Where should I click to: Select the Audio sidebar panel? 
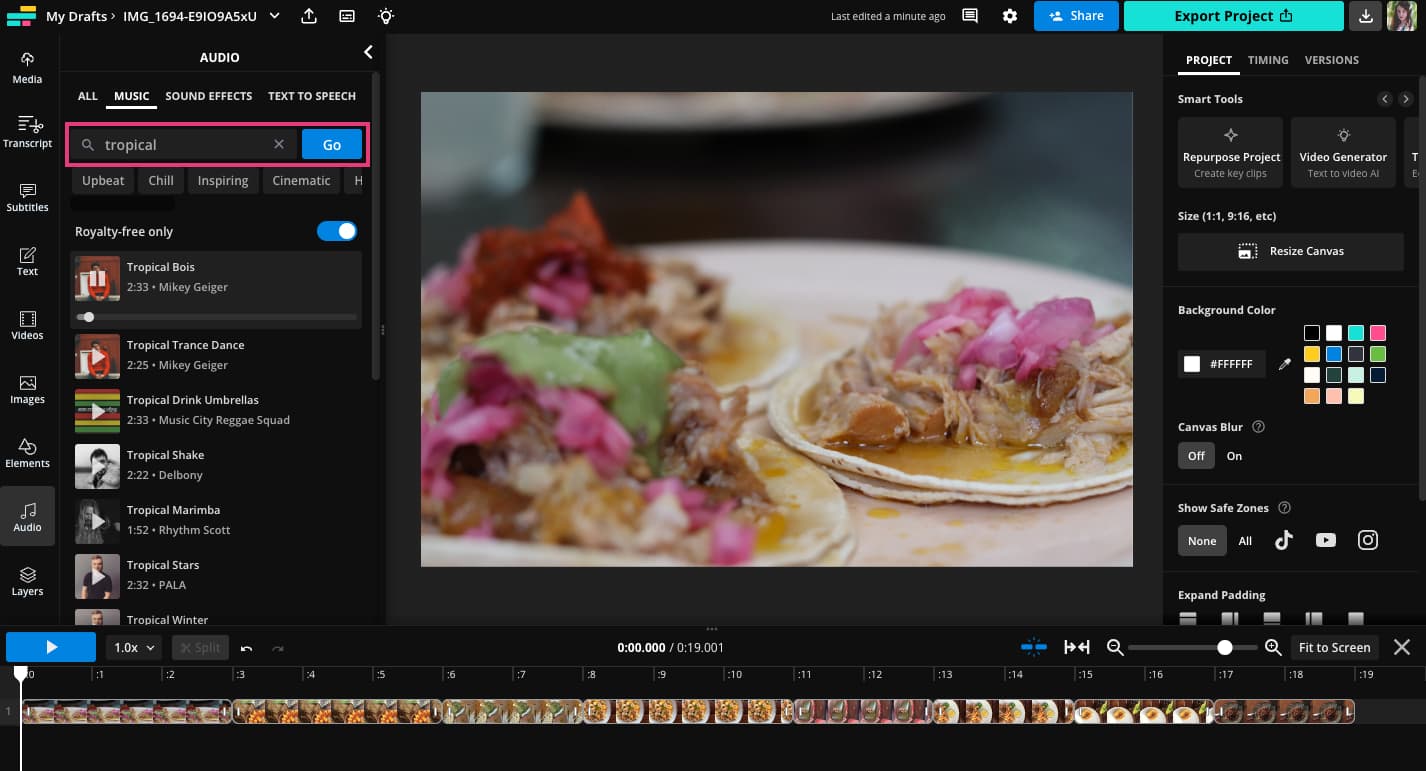point(27,516)
